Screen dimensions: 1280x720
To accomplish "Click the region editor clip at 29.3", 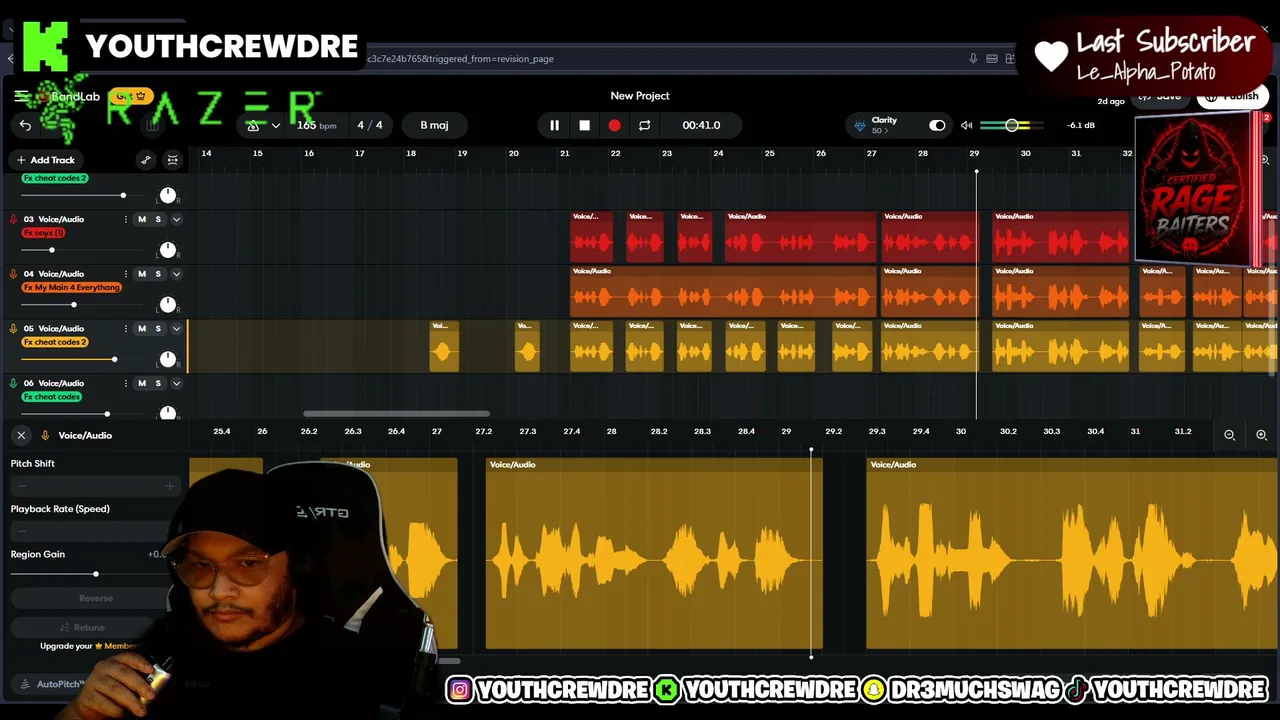I will tap(1072, 553).
